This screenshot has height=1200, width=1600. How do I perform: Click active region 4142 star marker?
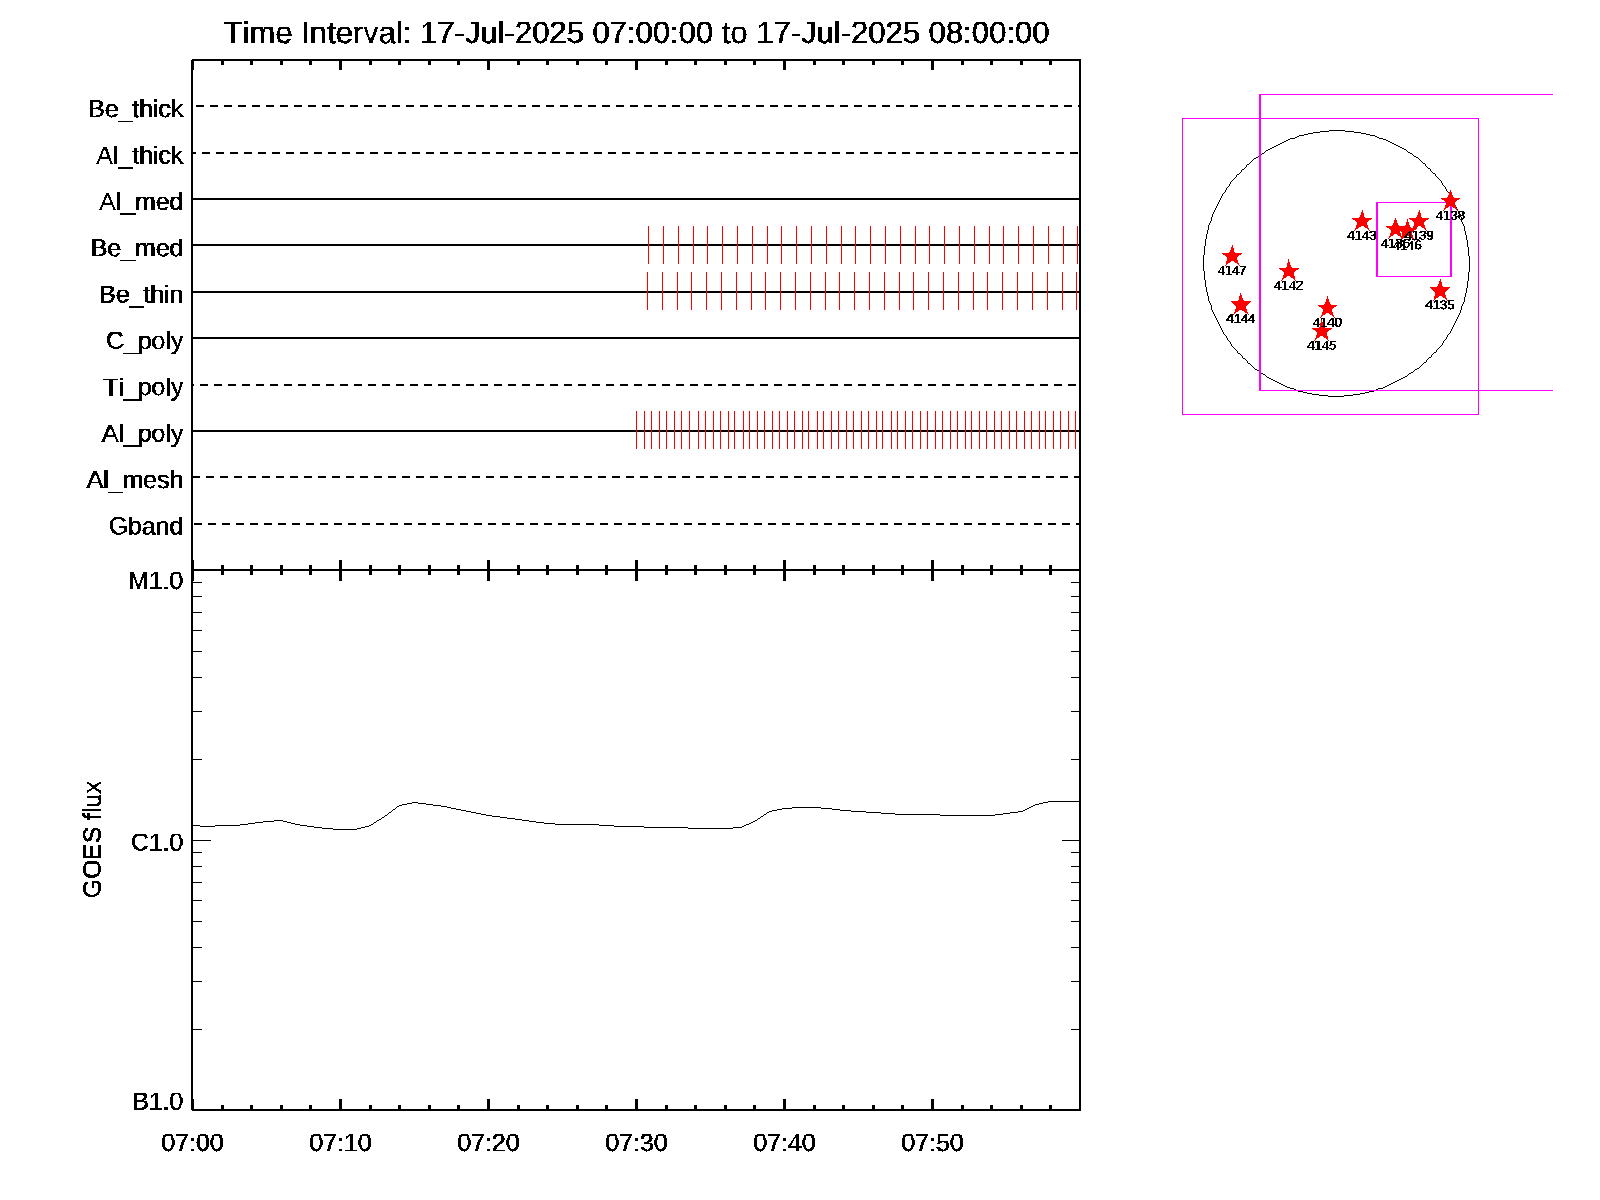tap(1288, 271)
